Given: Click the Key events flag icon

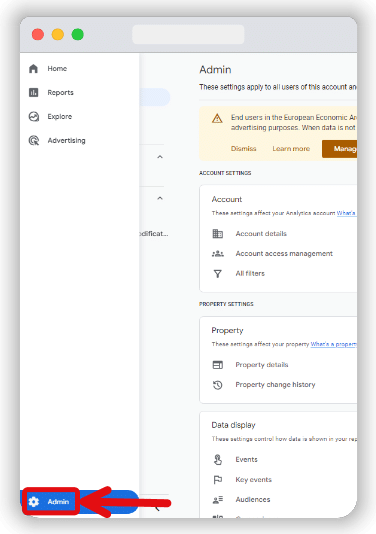Looking at the screenshot, I should coord(218,480).
